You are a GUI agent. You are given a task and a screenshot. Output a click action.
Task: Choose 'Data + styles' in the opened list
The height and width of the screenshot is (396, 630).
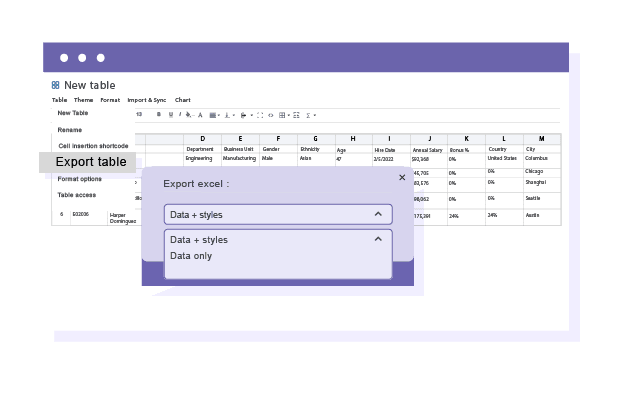(199, 240)
